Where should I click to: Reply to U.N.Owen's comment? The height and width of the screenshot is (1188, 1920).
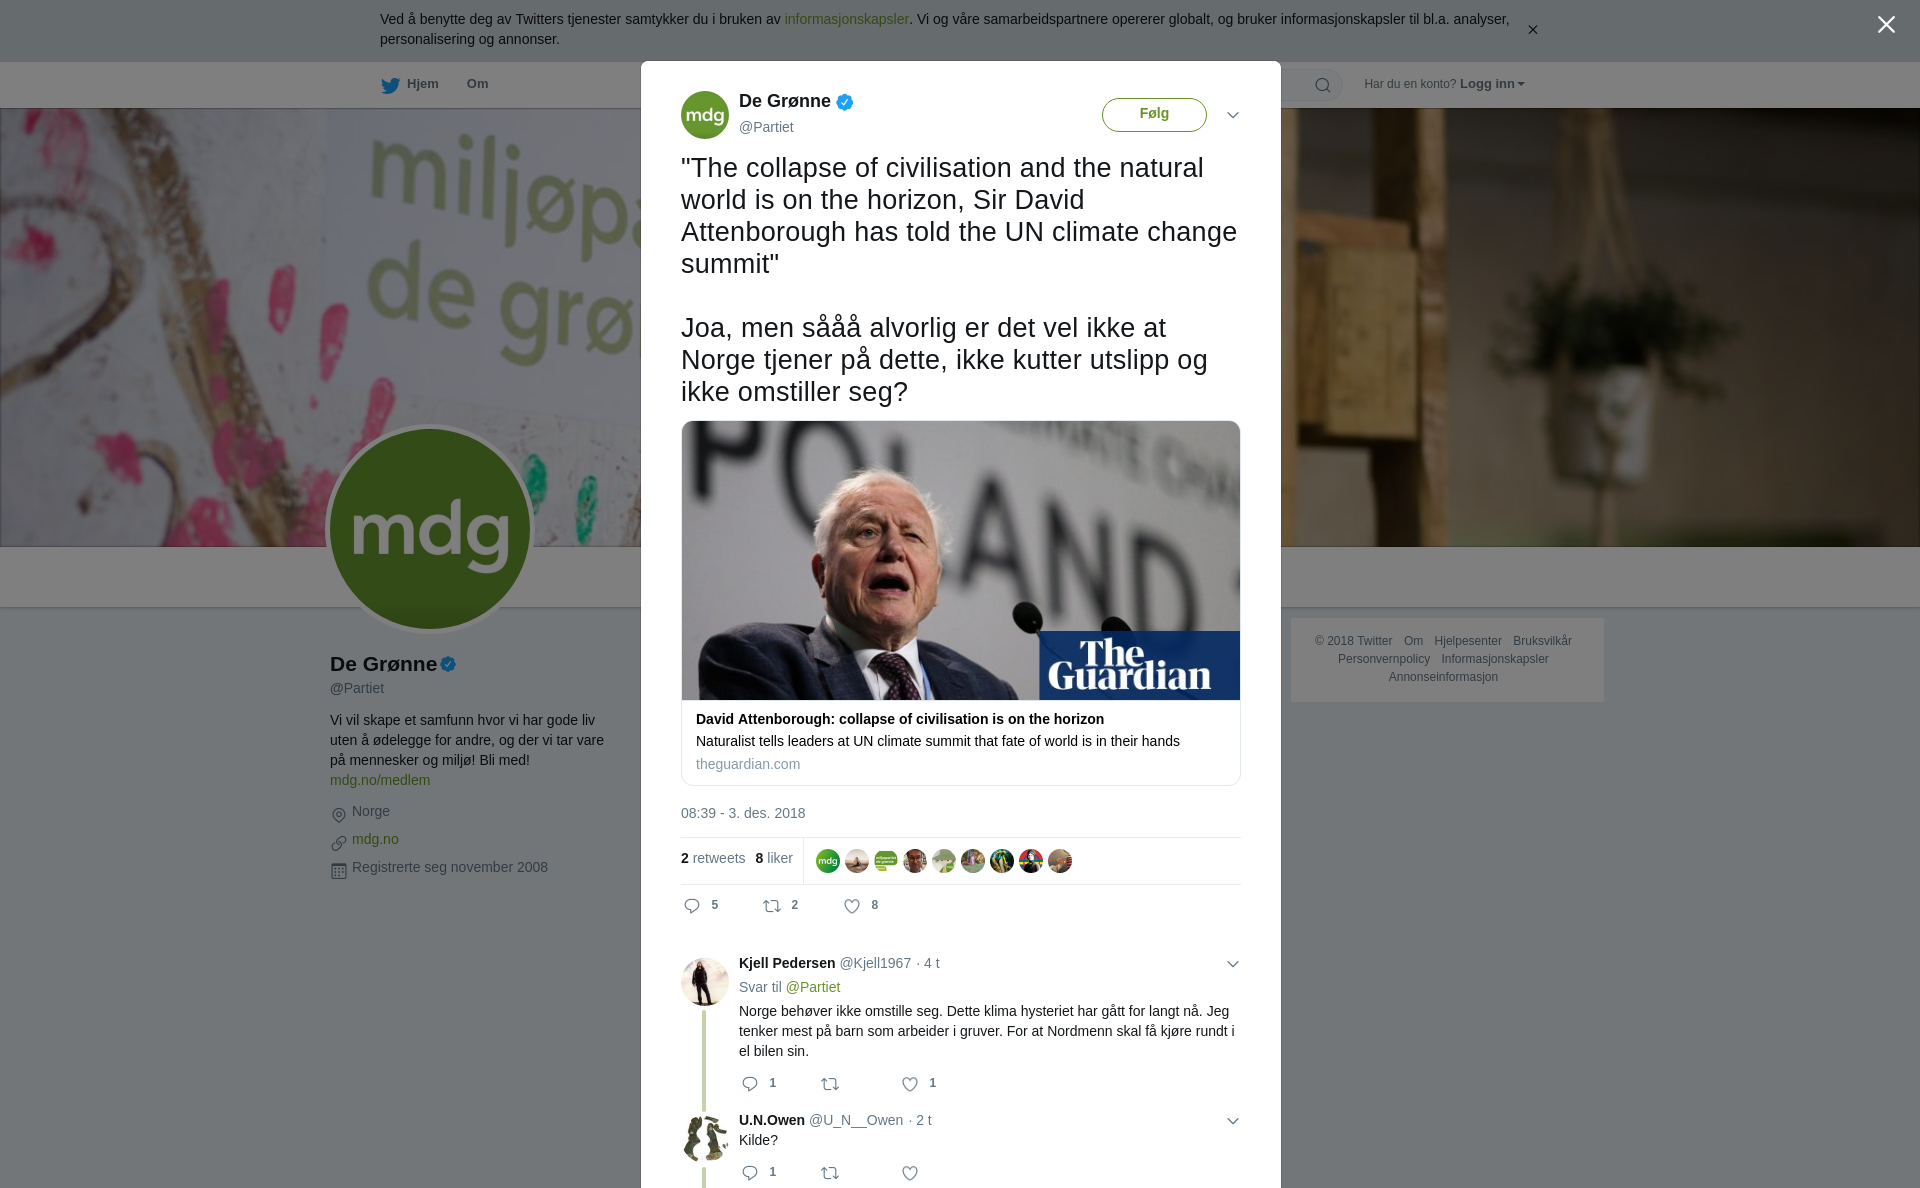click(750, 1173)
